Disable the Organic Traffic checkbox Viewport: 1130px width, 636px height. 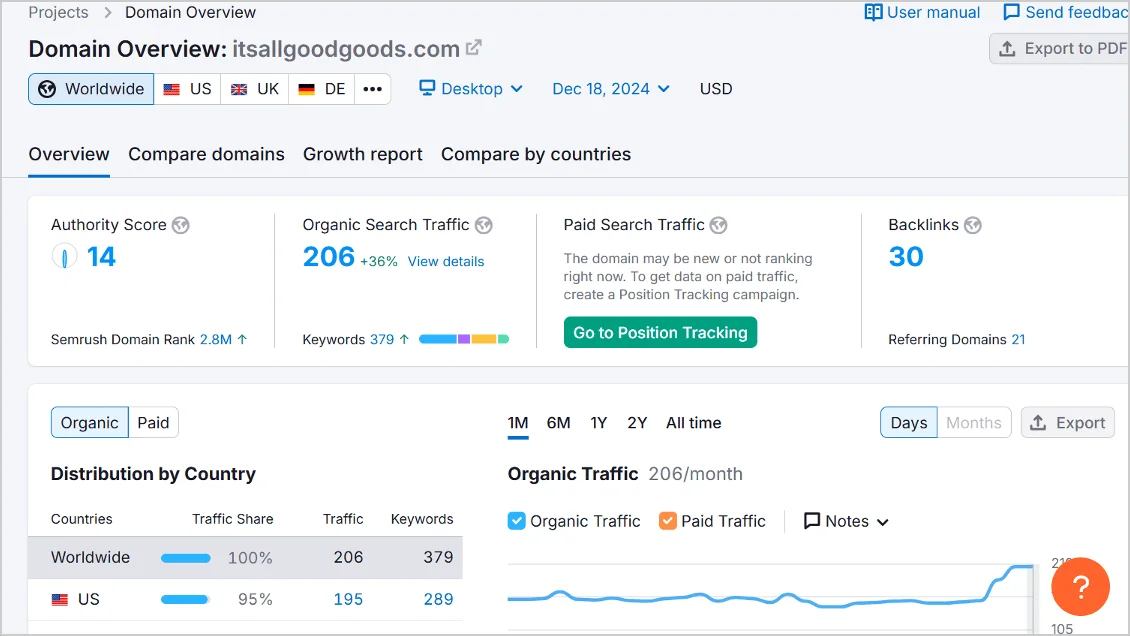point(516,520)
